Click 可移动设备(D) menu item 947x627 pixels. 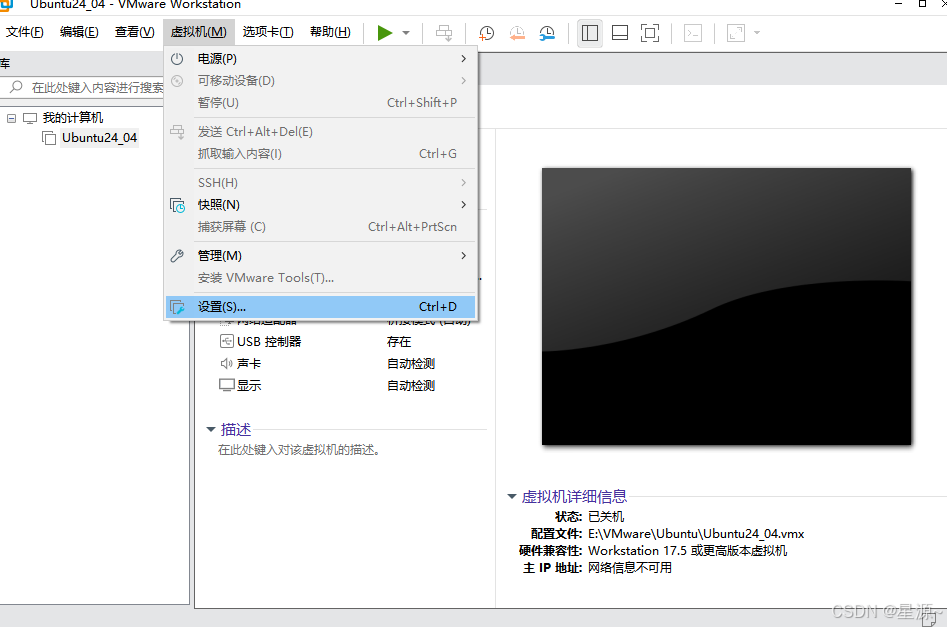320,80
